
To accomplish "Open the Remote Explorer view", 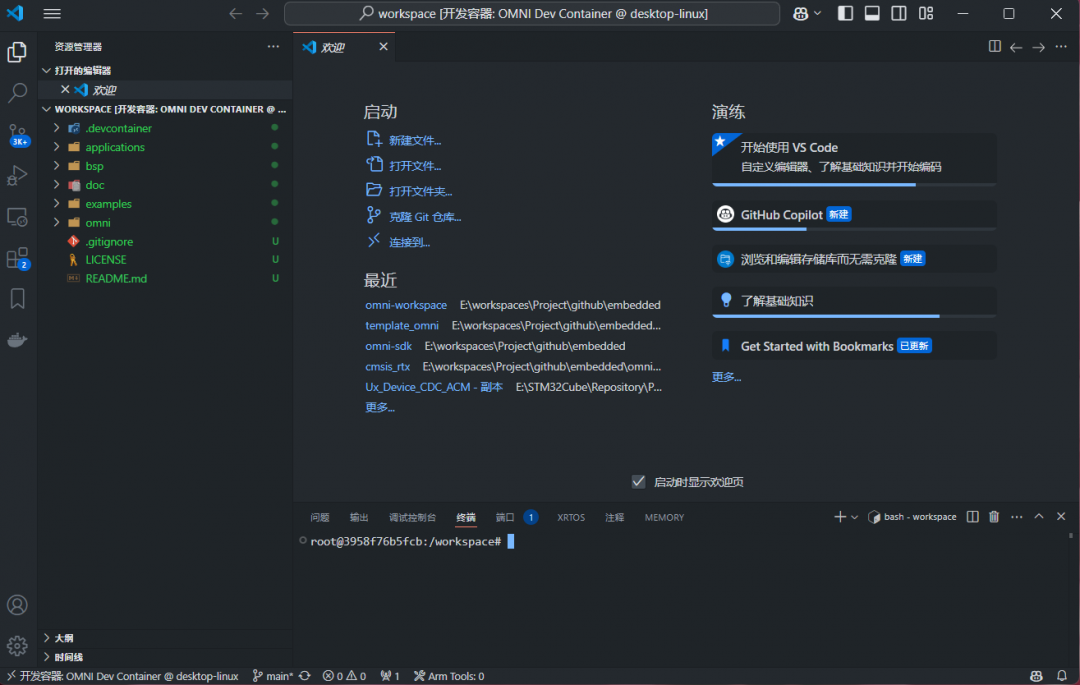I will tap(17, 217).
